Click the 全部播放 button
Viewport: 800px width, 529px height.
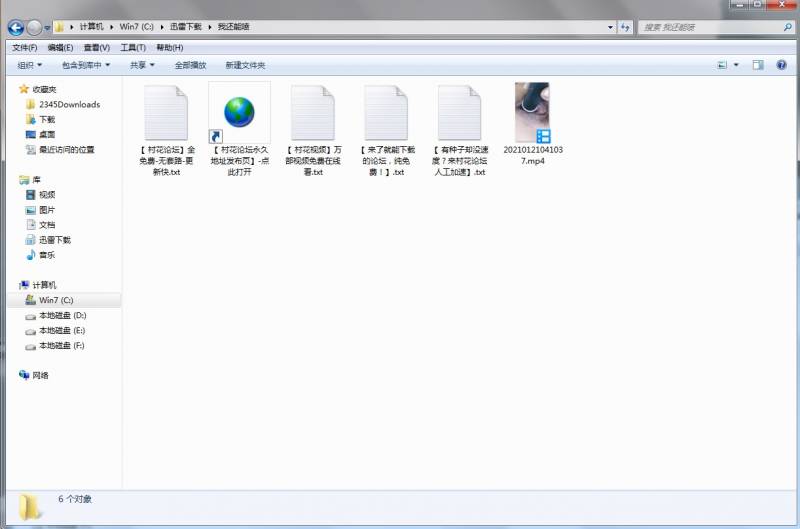(190, 65)
